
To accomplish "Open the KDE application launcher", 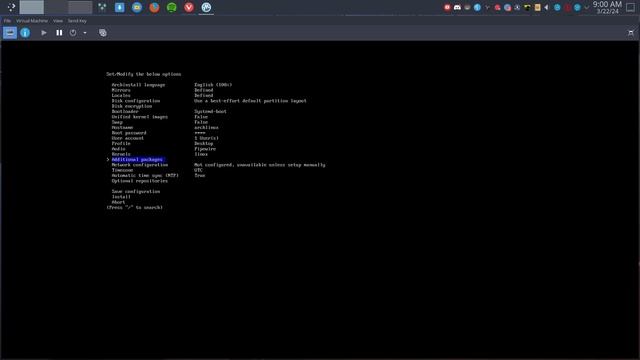I will point(11,7).
